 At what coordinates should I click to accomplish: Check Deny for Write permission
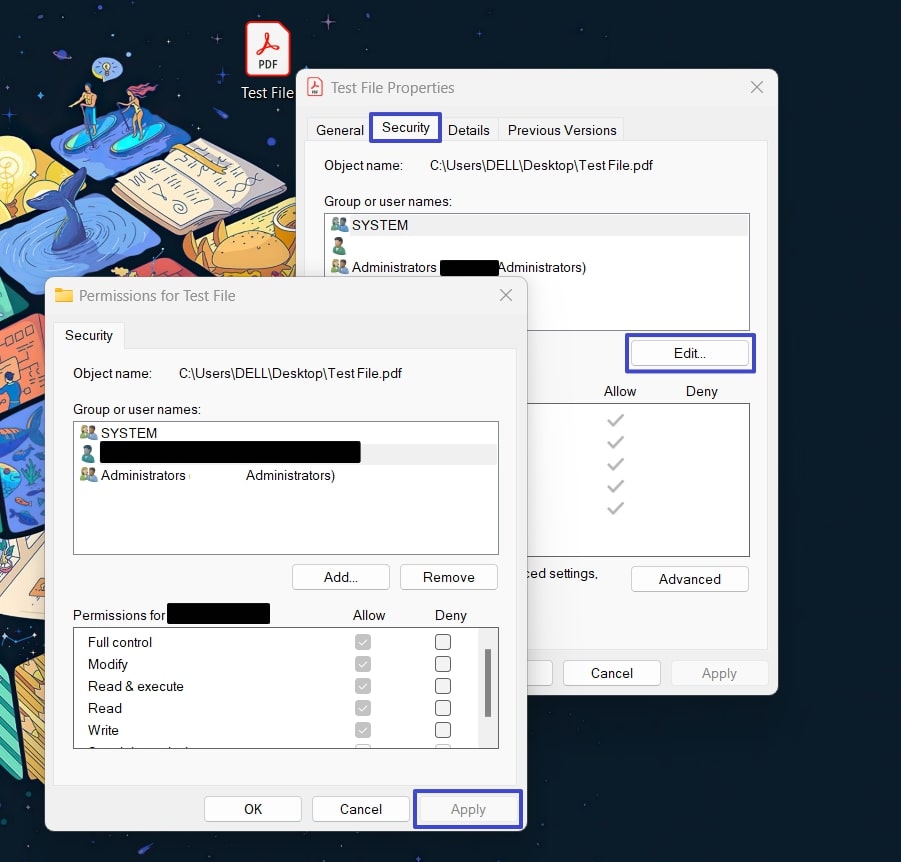[442, 730]
